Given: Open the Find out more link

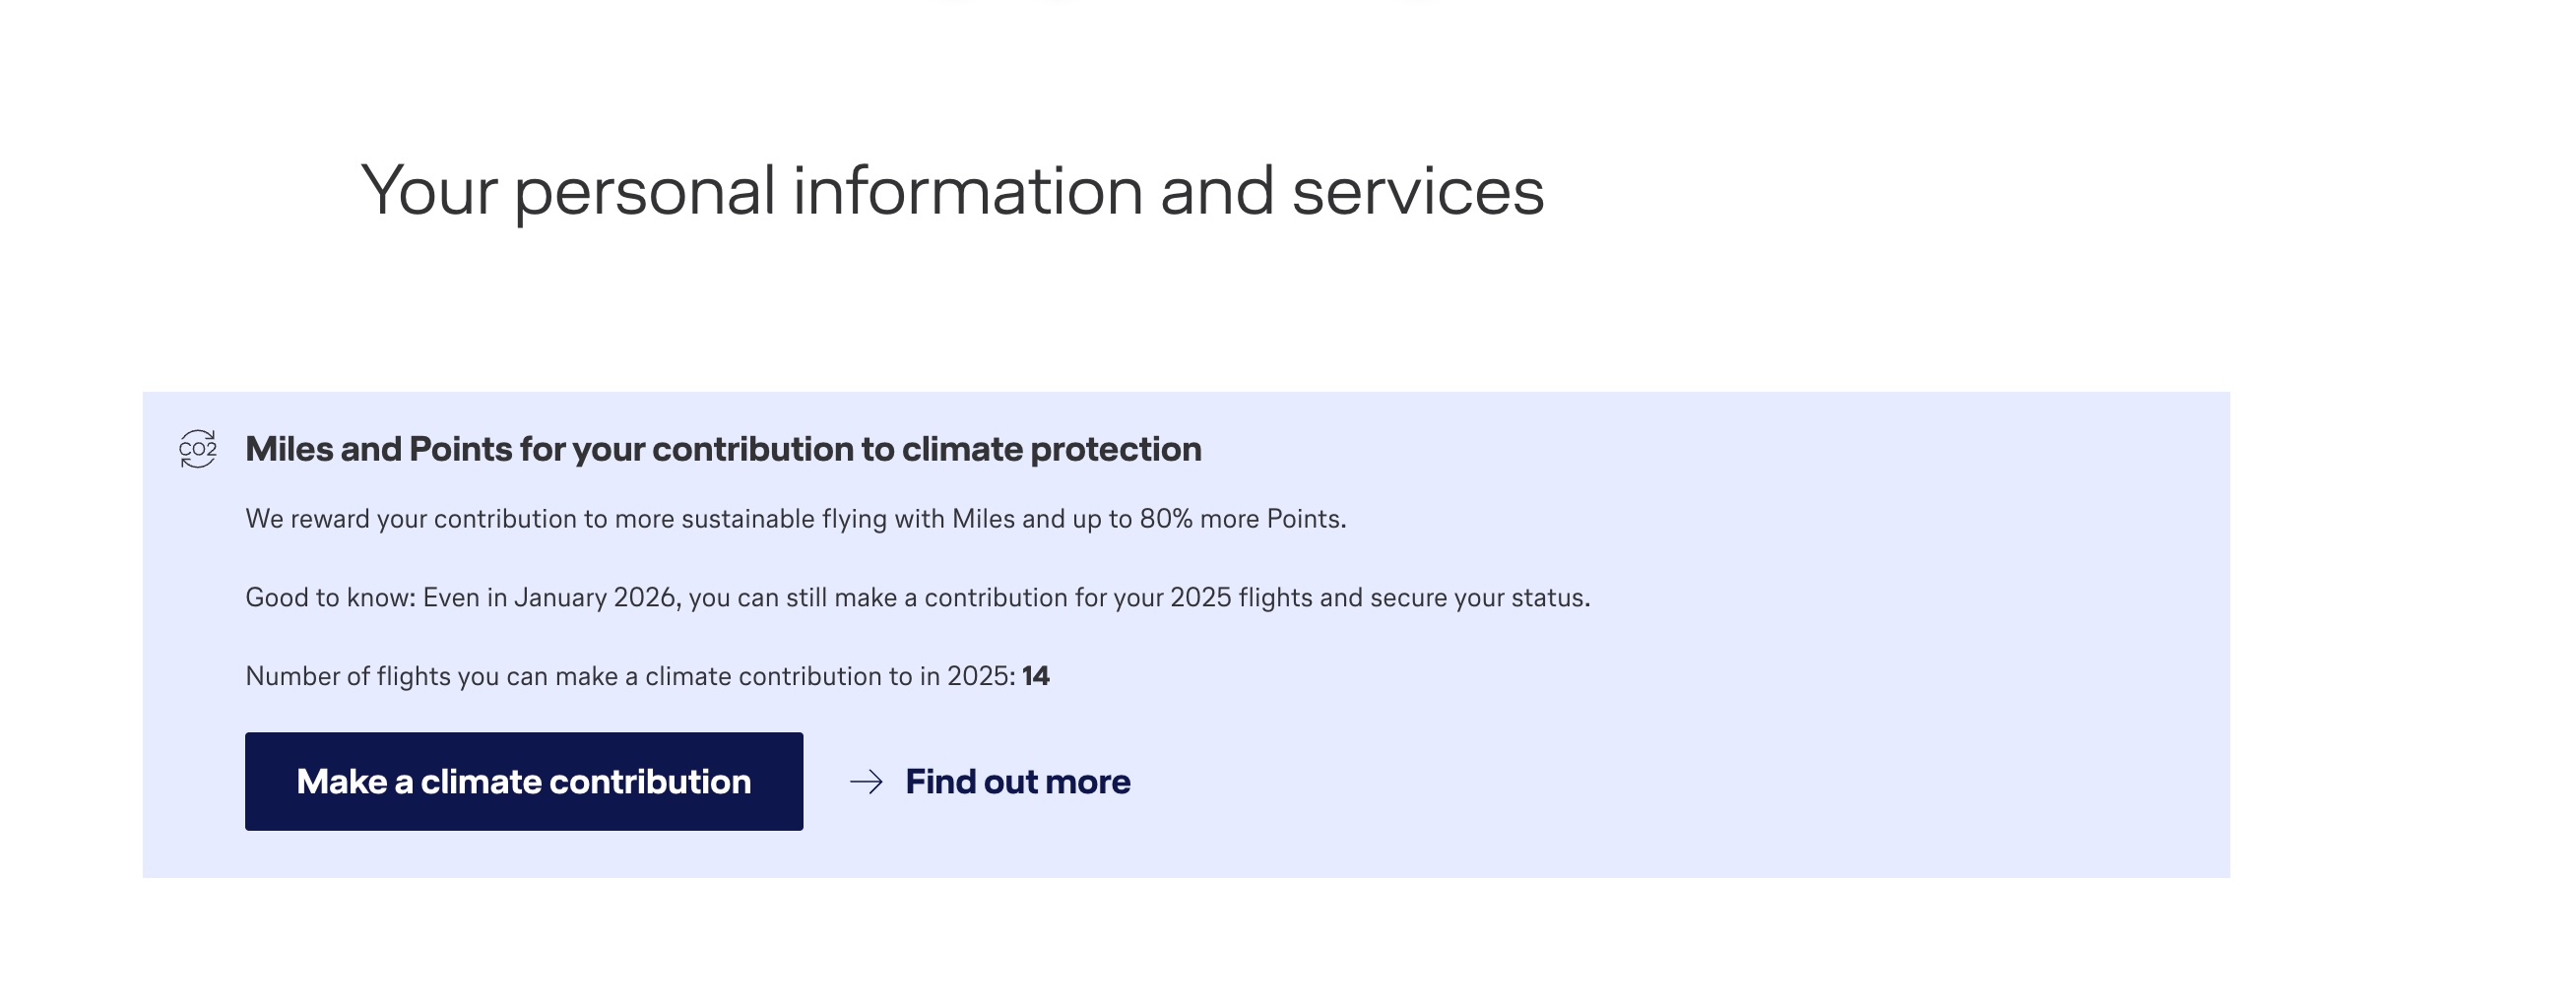Looking at the screenshot, I should point(1017,782).
